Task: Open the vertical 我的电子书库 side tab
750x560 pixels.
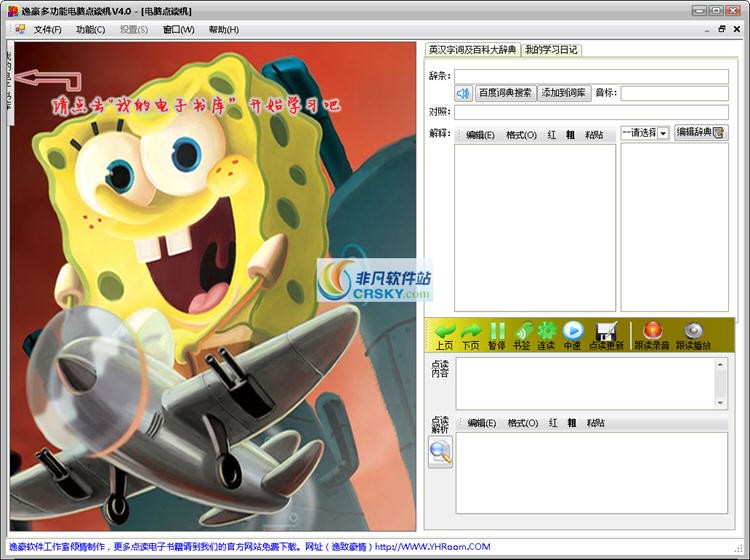Action: 9,84
